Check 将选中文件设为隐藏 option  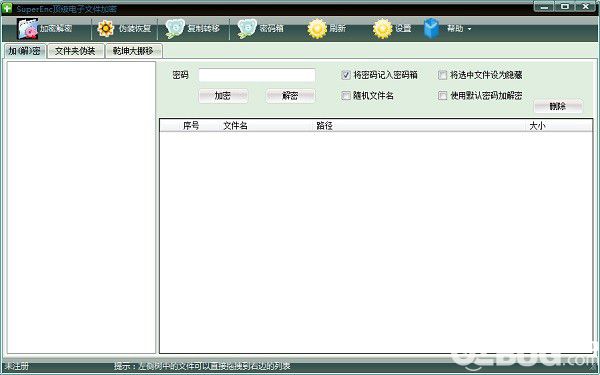(442, 75)
